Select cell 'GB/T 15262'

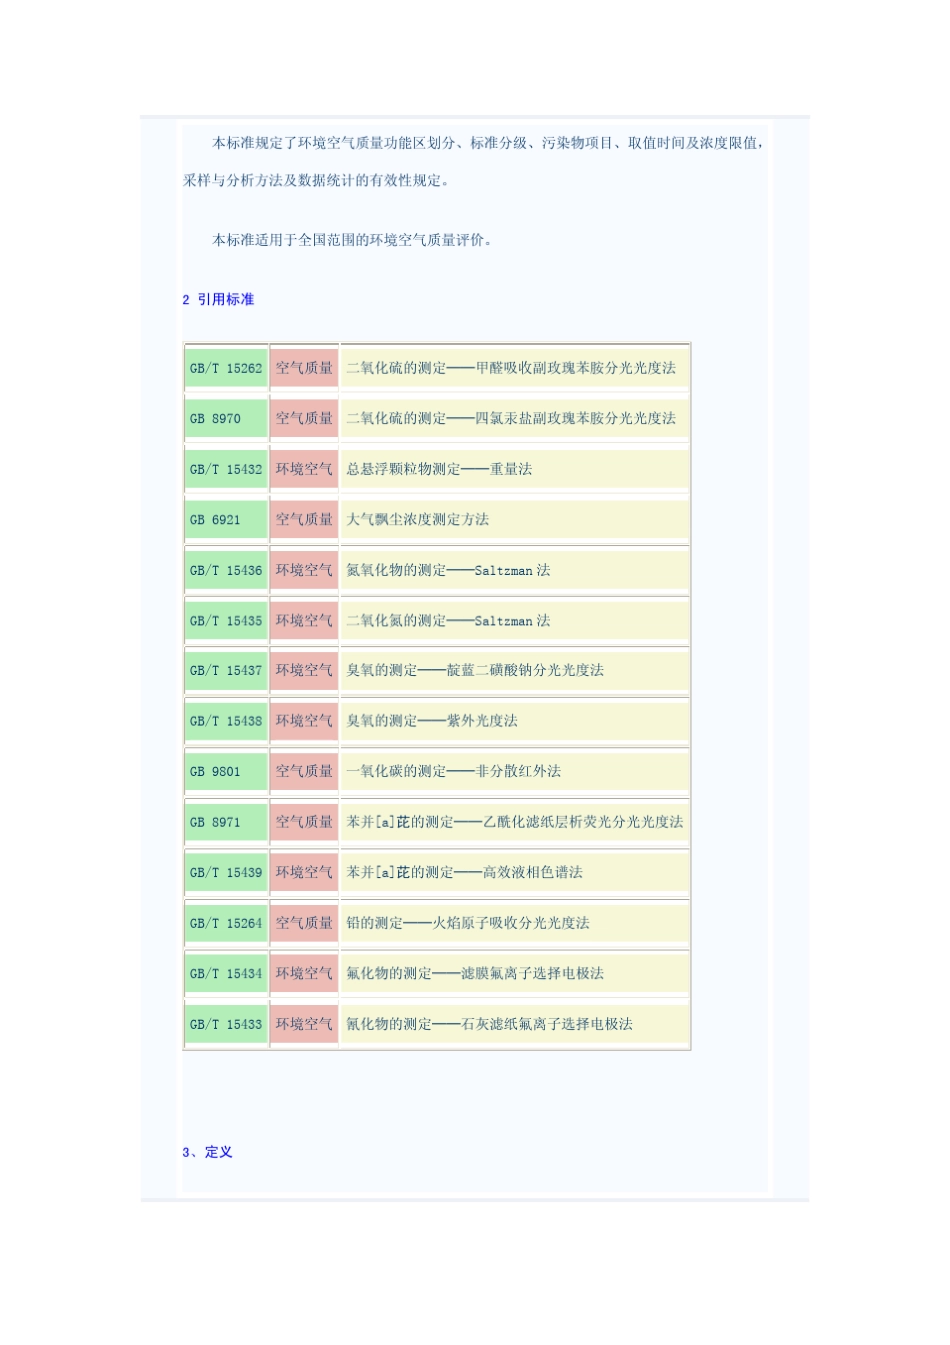click(226, 368)
